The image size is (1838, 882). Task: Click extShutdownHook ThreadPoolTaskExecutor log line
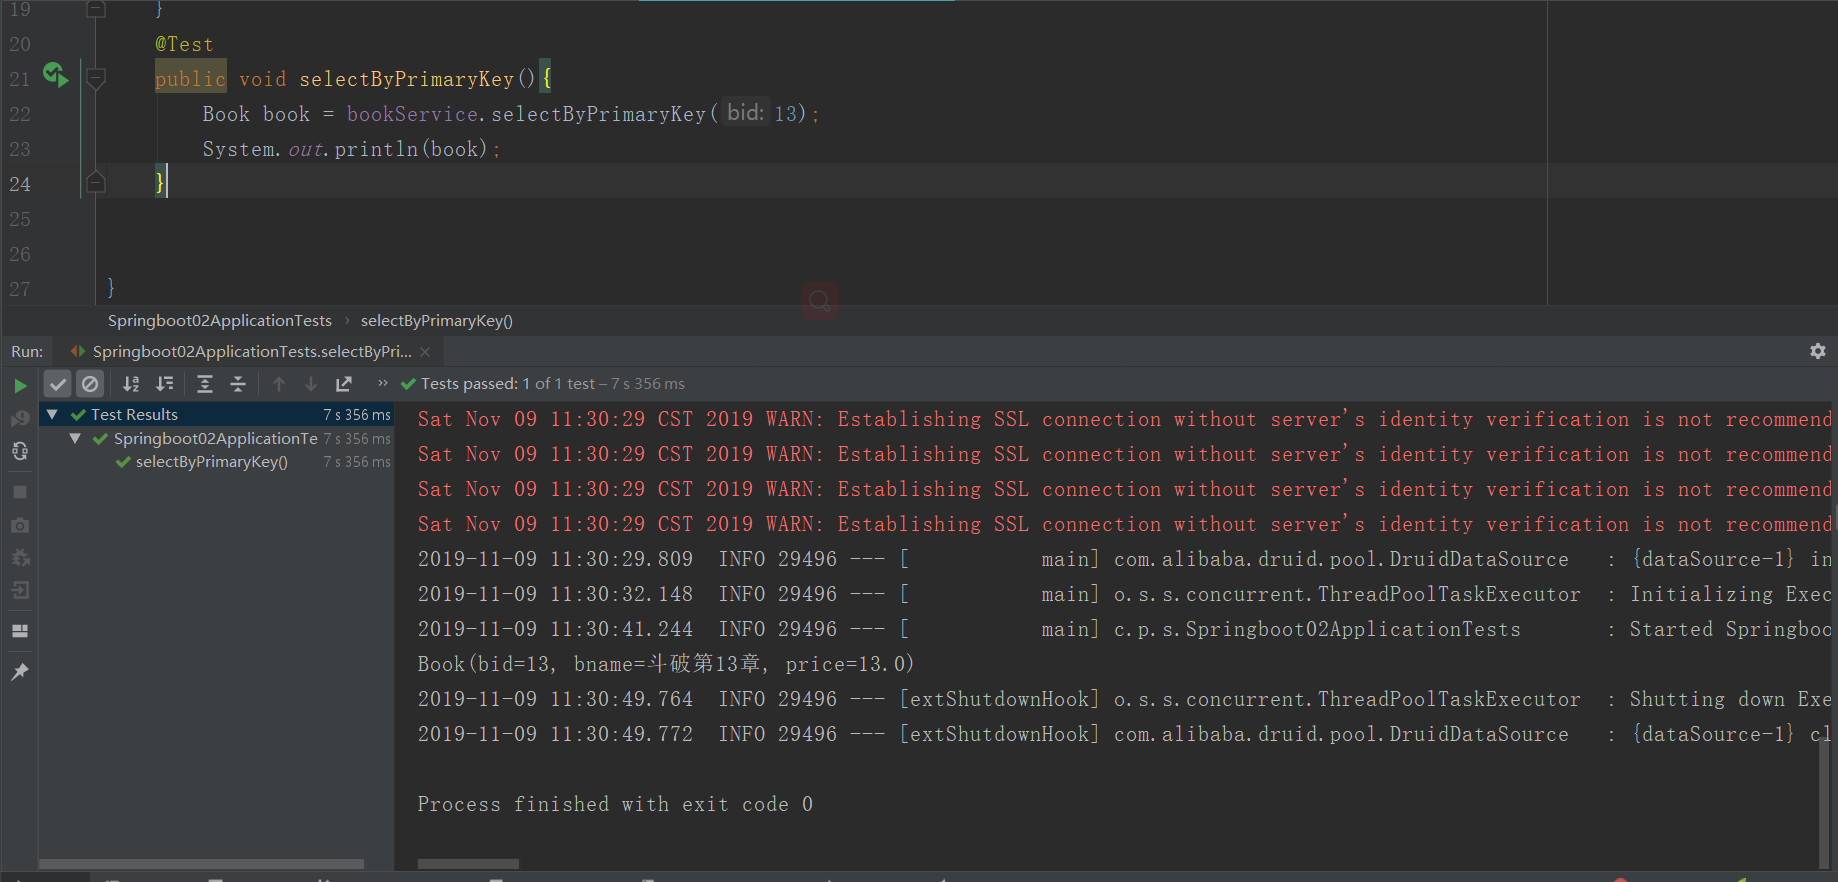click(x=1124, y=699)
